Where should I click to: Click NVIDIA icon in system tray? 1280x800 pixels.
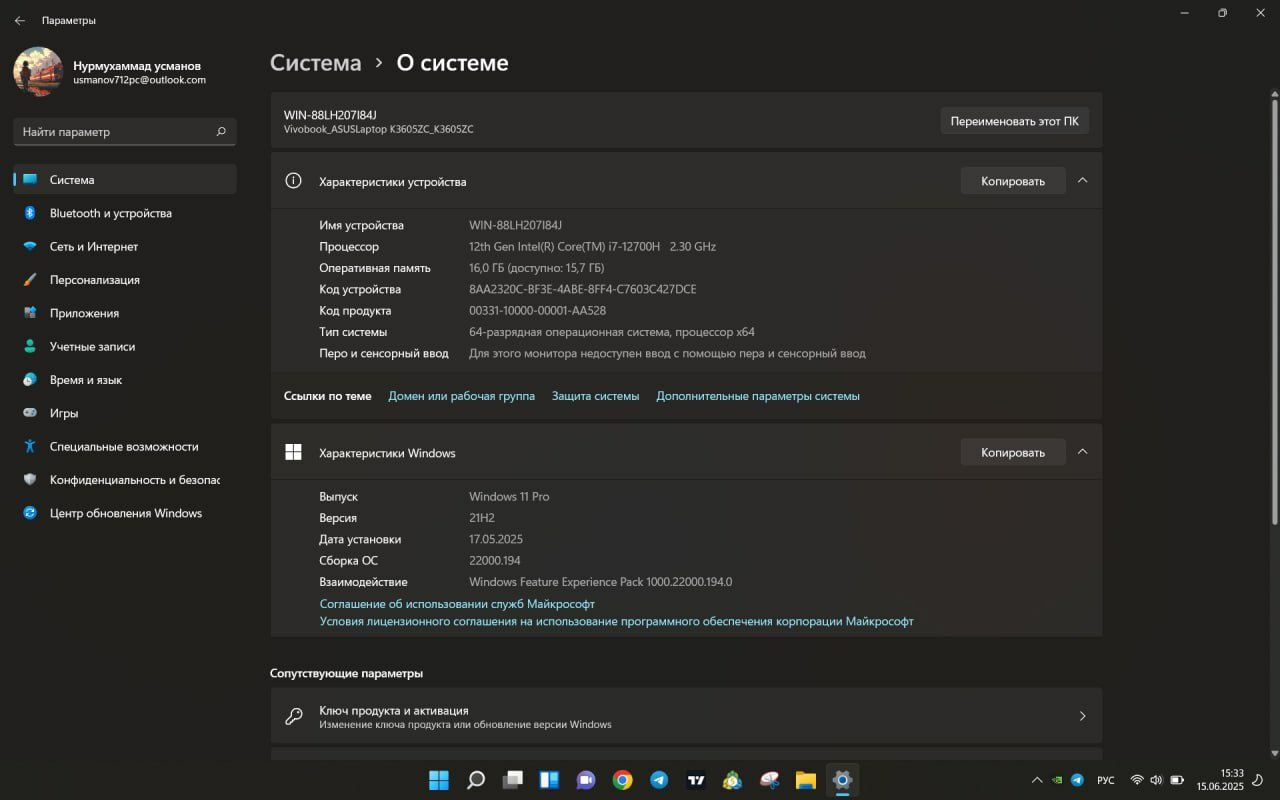(1057, 780)
